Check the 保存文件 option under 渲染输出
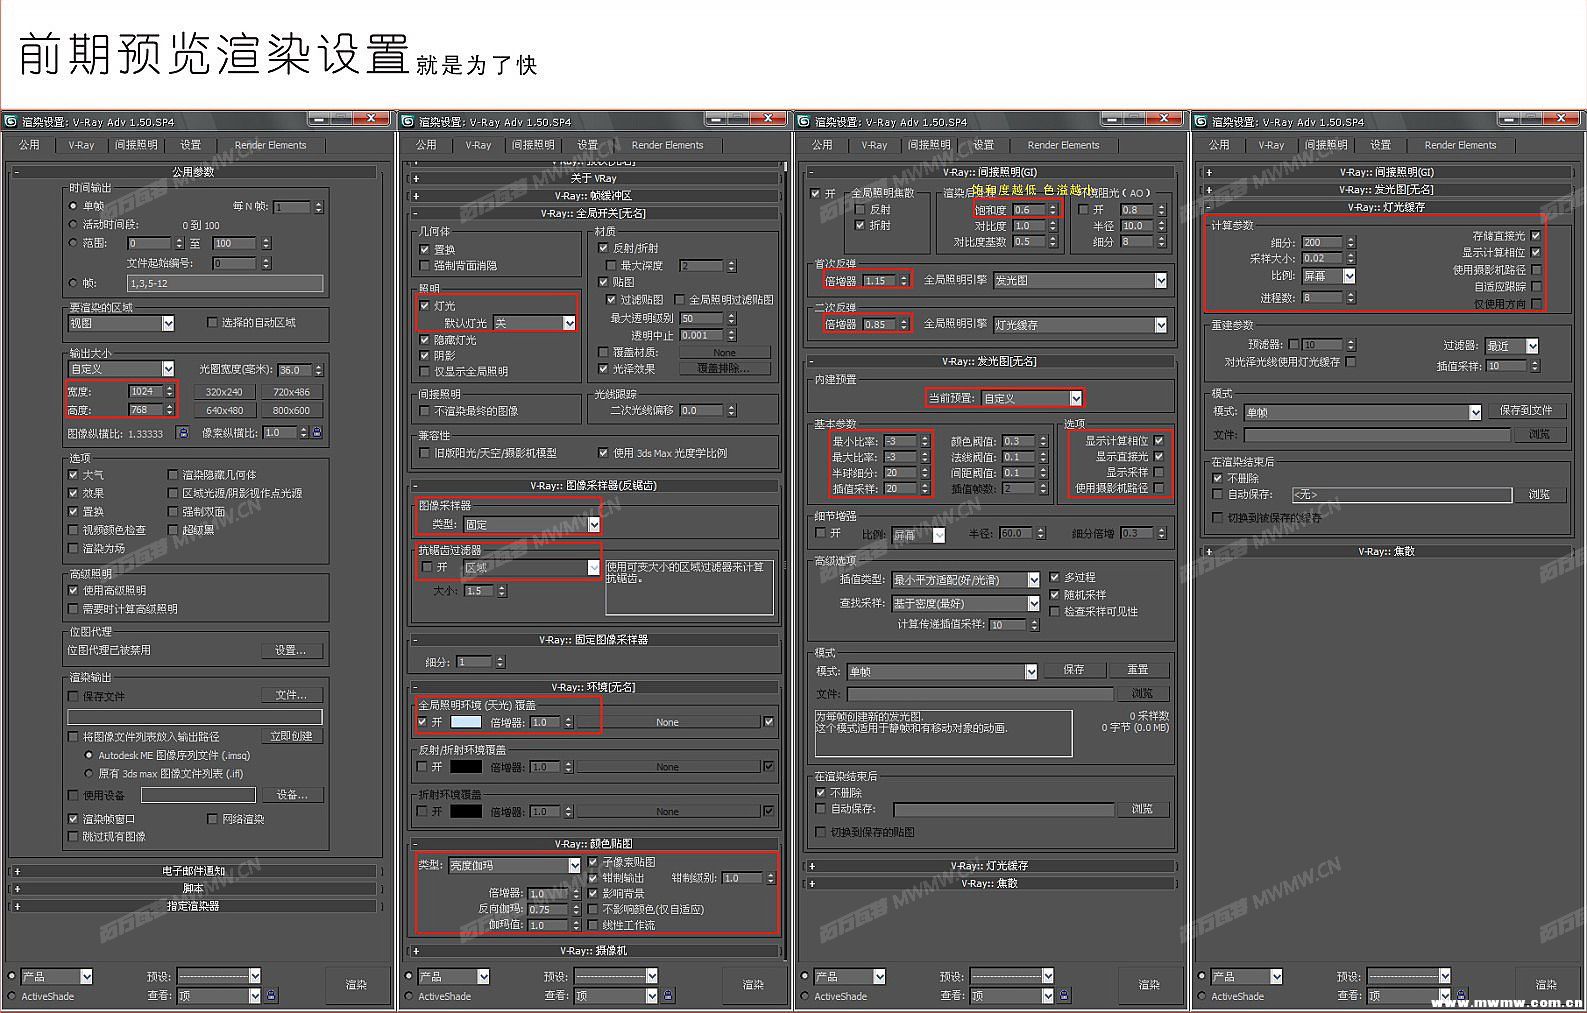Screen dimensions: 1587x1013 73,696
